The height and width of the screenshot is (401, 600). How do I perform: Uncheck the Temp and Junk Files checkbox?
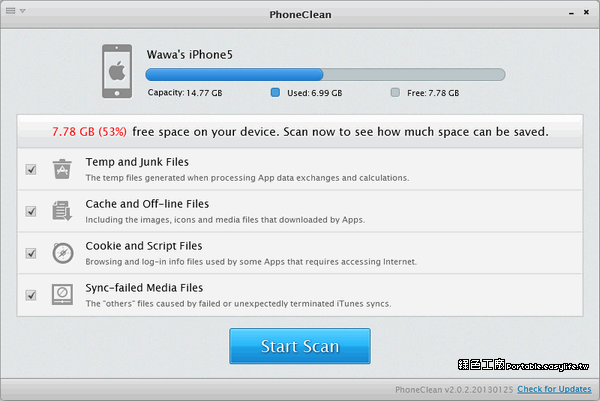point(31,169)
